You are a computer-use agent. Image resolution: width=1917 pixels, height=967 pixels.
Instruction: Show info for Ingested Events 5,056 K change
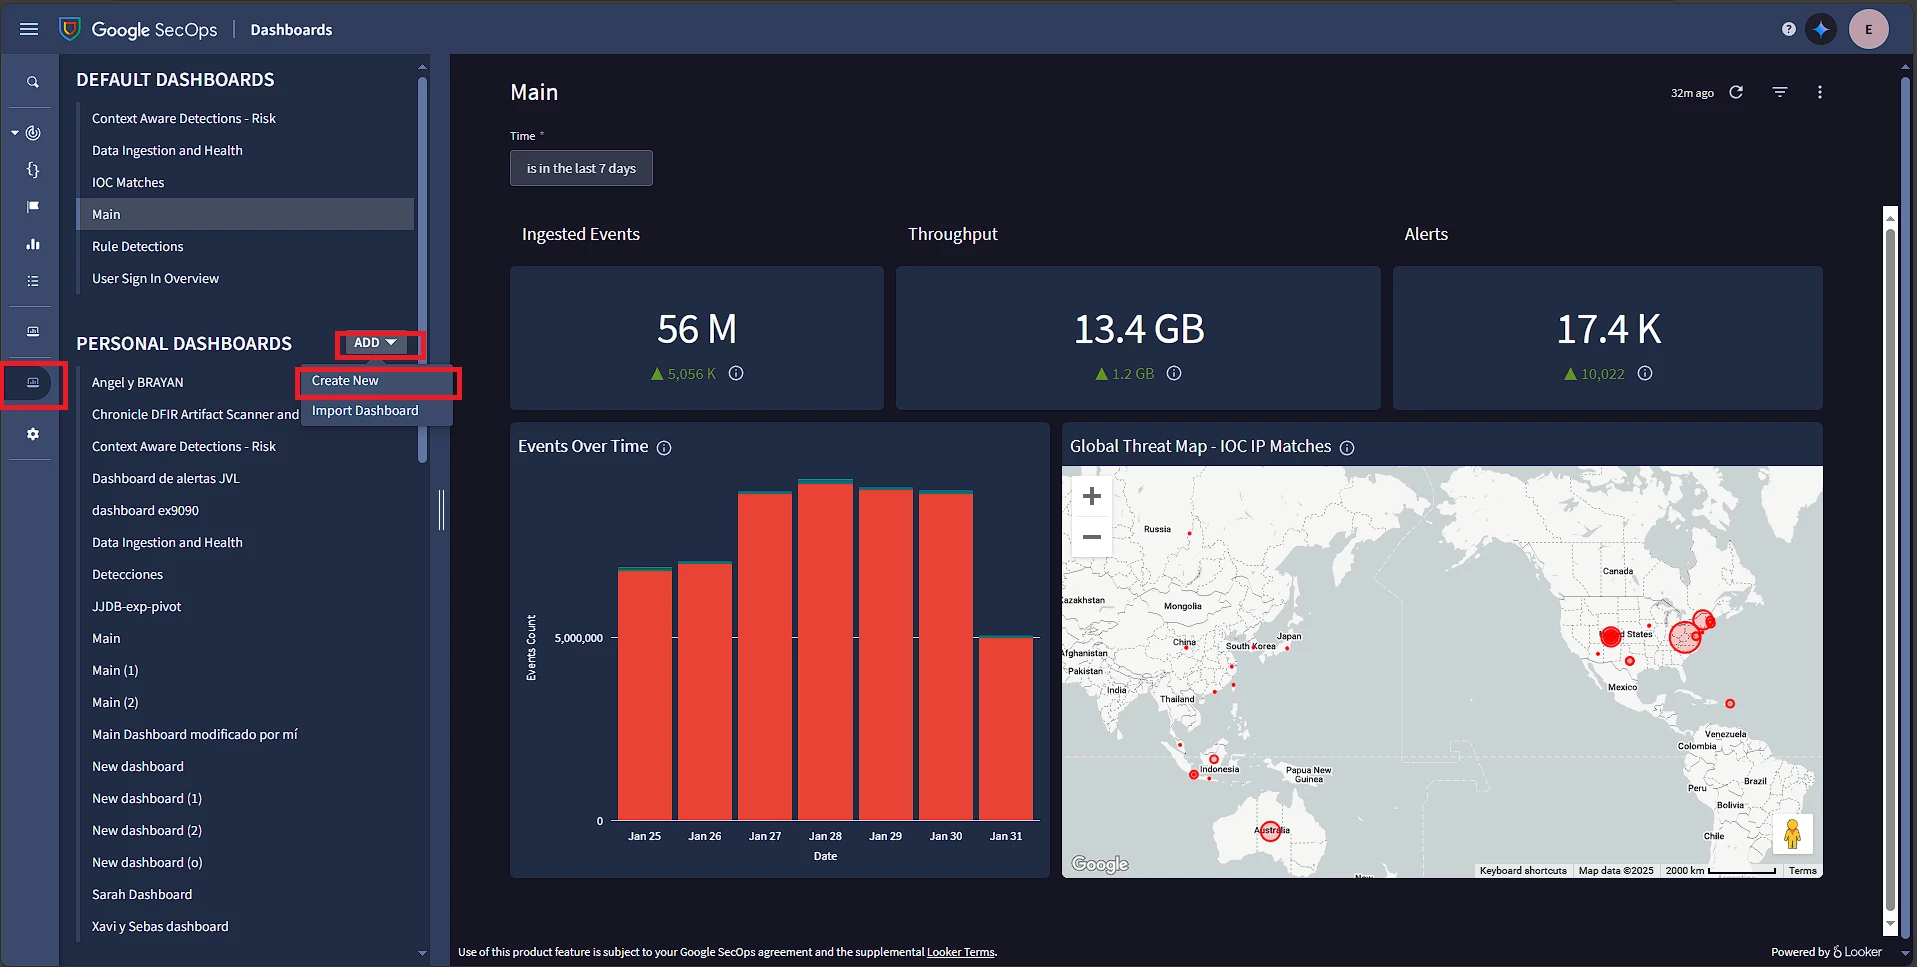pyautogui.click(x=736, y=373)
